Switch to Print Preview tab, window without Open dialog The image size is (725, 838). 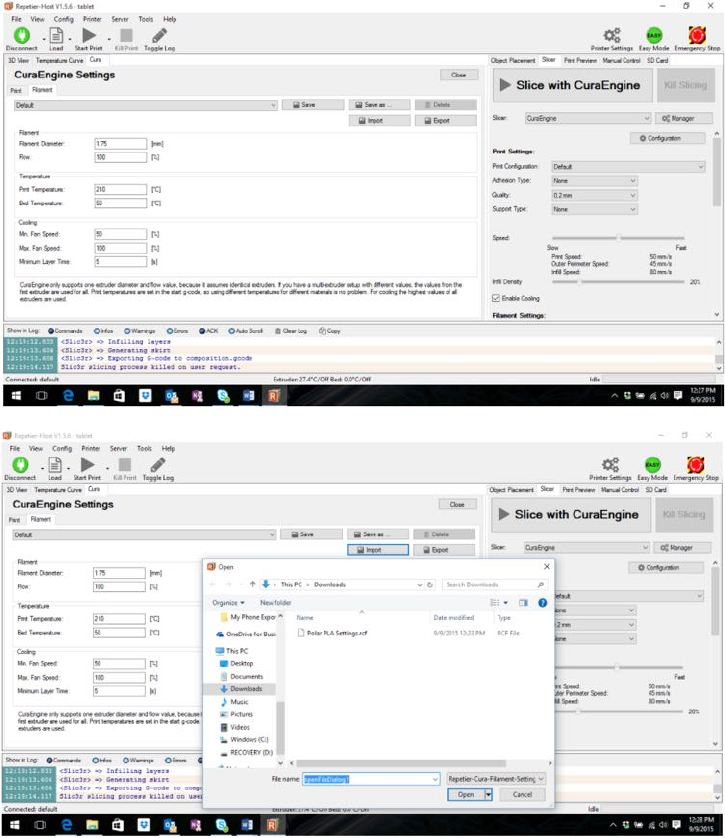580,60
